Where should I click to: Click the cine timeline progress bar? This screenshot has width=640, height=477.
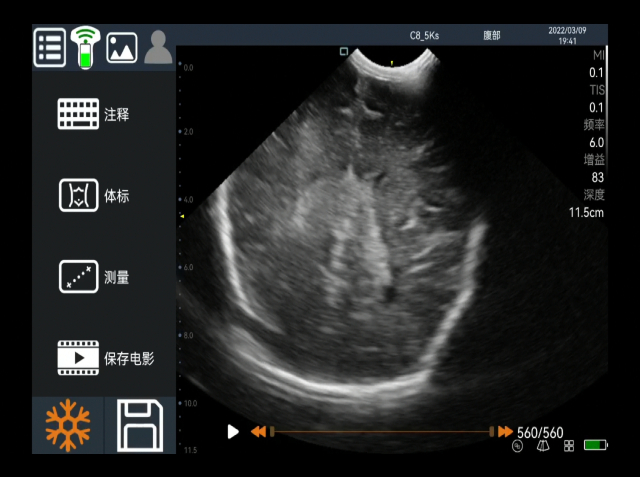(x=382, y=432)
